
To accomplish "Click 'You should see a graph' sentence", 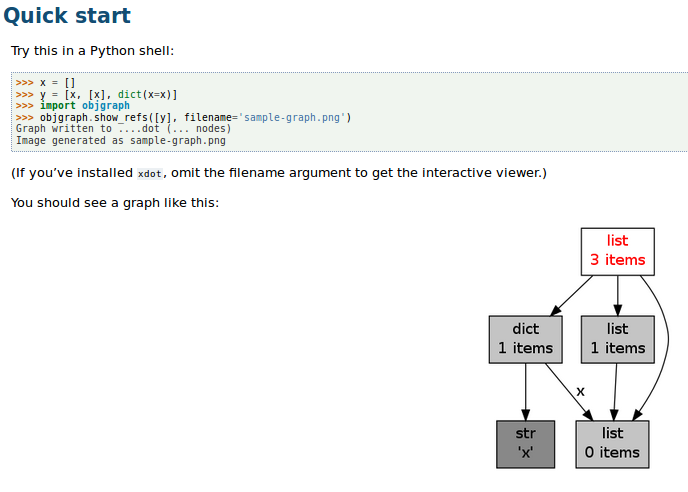I will coord(114,203).
